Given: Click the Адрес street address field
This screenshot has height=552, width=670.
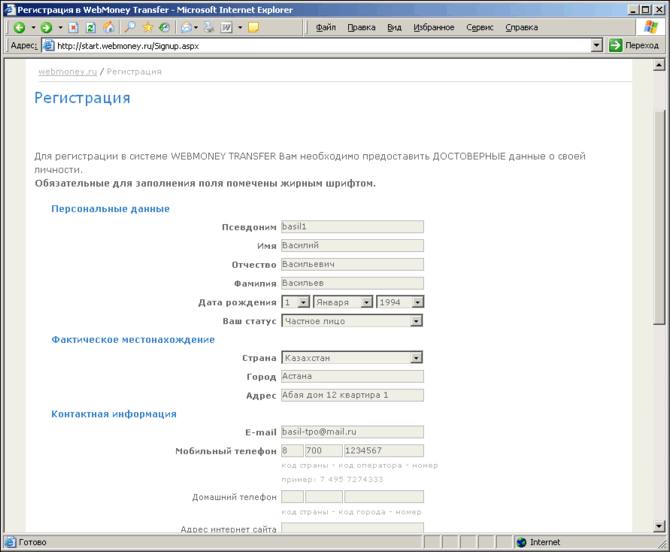Looking at the screenshot, I should (353, 395).
